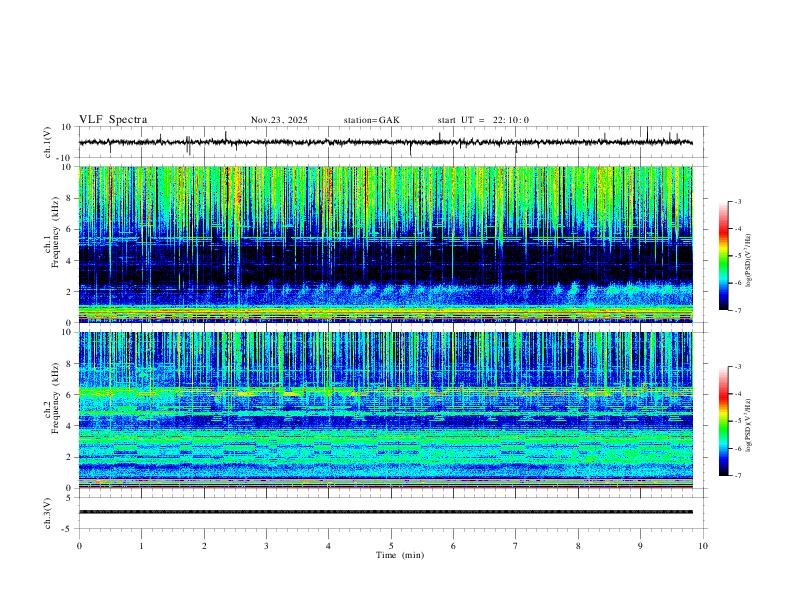Viewport: 792px width, 612px height.
Task: Click the ch.1 color scale bar
Action: point(724,256)
